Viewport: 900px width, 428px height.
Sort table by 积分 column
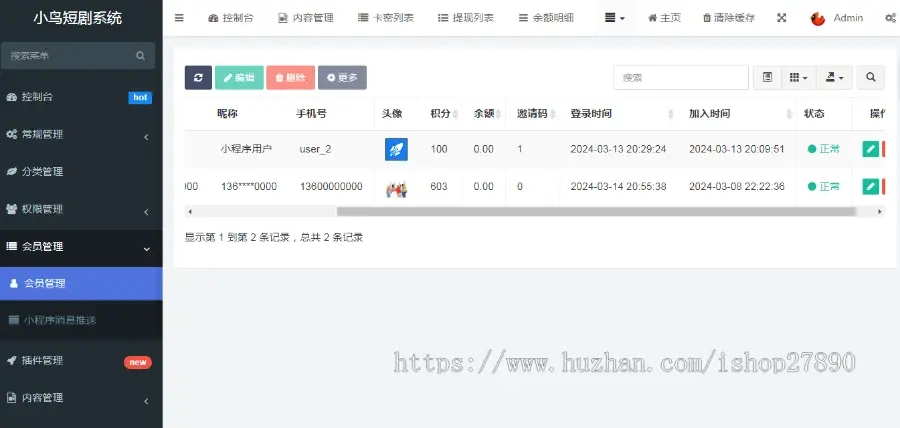click(443, 114)
